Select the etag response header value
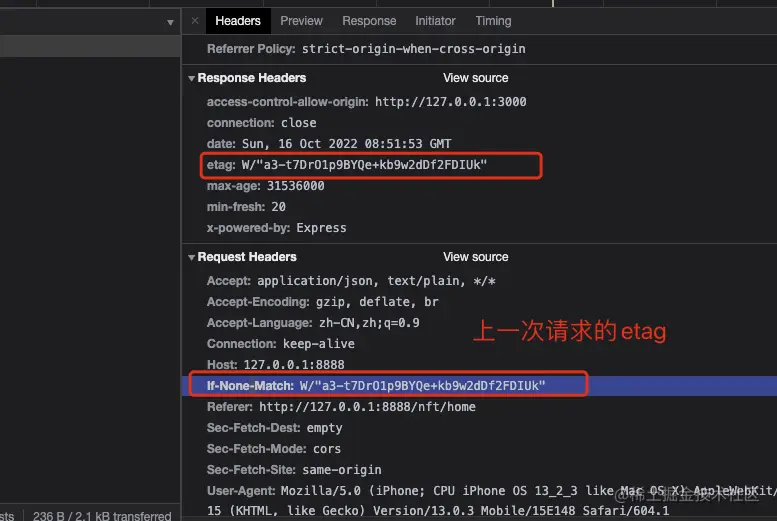The height and width of the screenshot is (521, 777). (x=364, y=165)
